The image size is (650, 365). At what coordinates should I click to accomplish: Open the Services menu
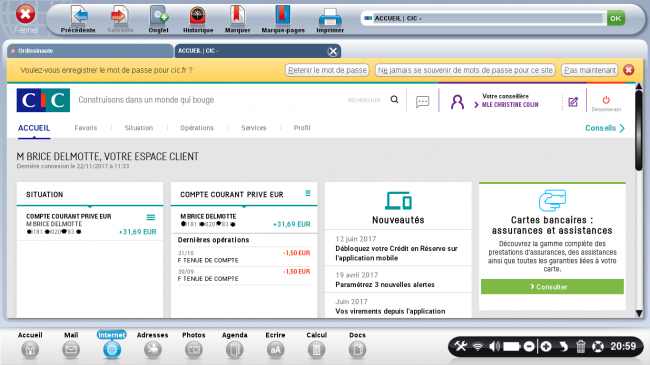point(254,128)
